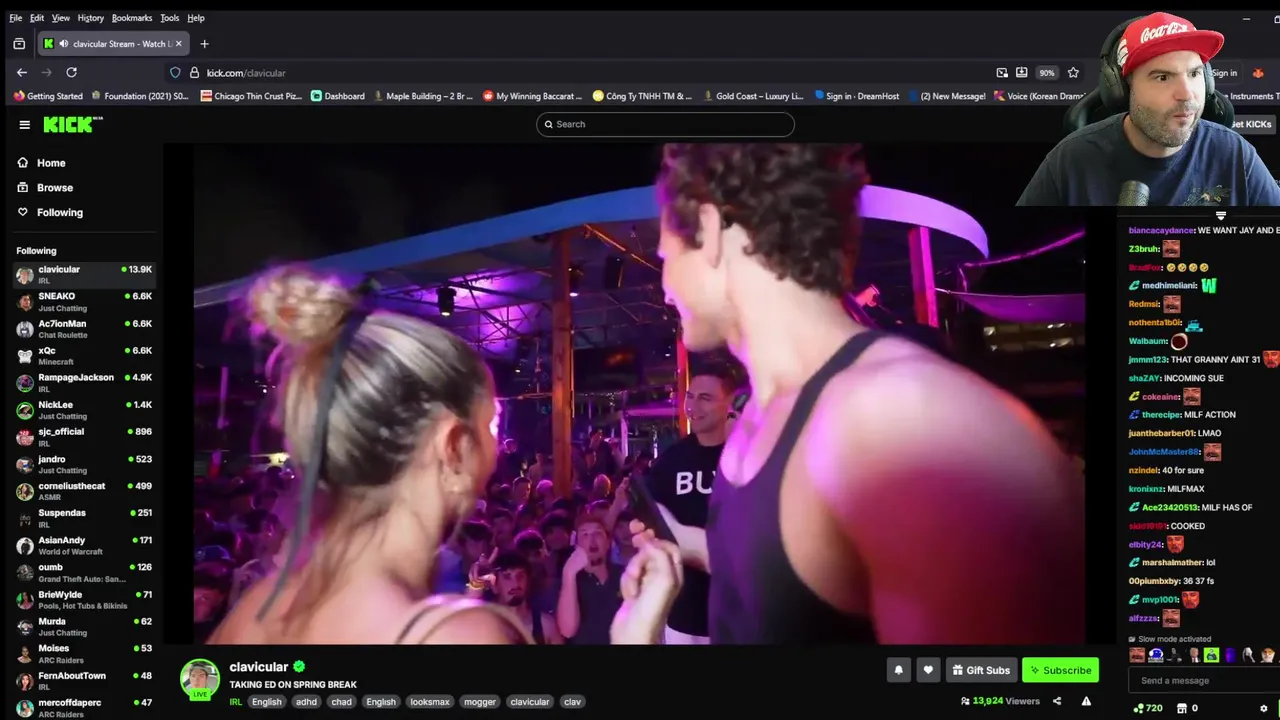Open a new browser tab

tap(204, 44)
